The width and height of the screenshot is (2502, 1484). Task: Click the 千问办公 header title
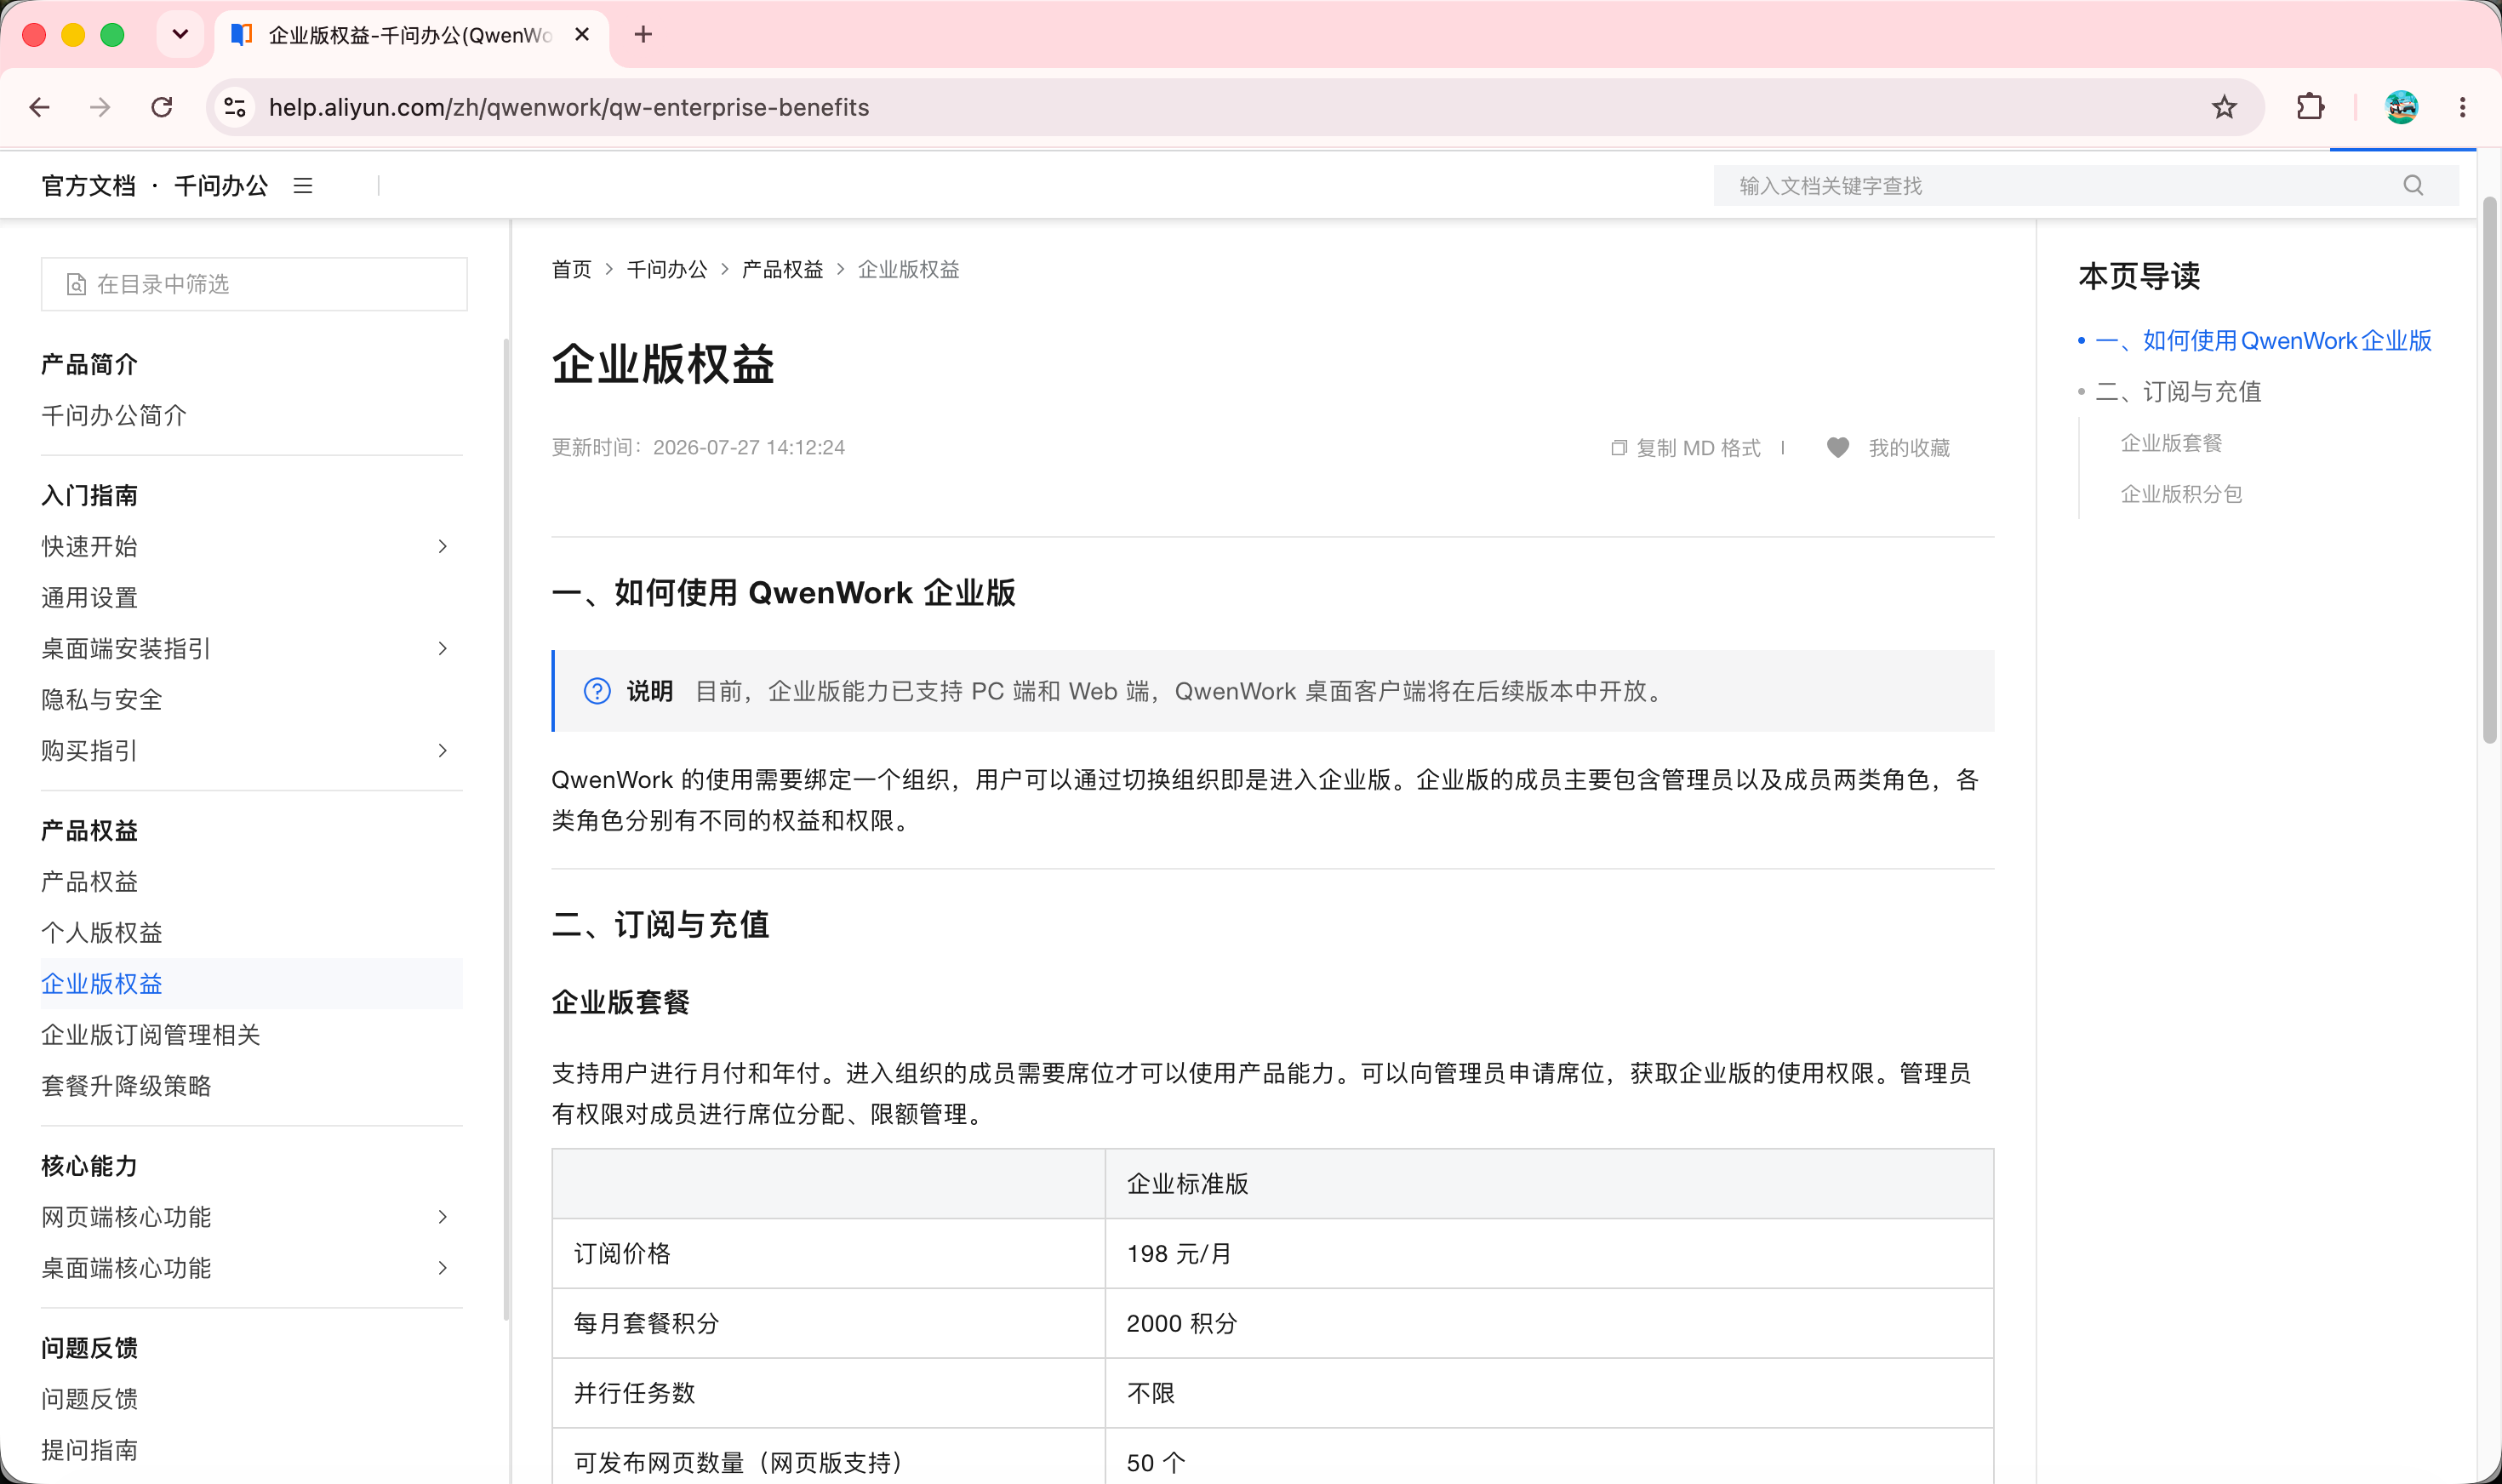[x=221, y=186]
